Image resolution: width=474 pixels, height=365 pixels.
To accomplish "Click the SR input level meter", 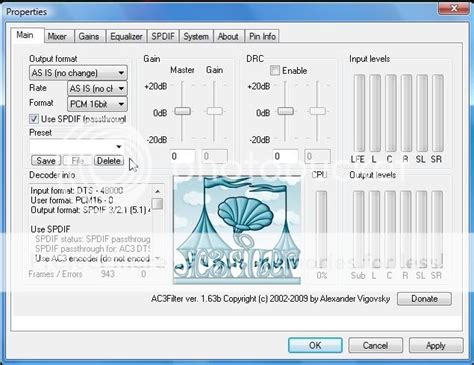I will tap(438, 113).
